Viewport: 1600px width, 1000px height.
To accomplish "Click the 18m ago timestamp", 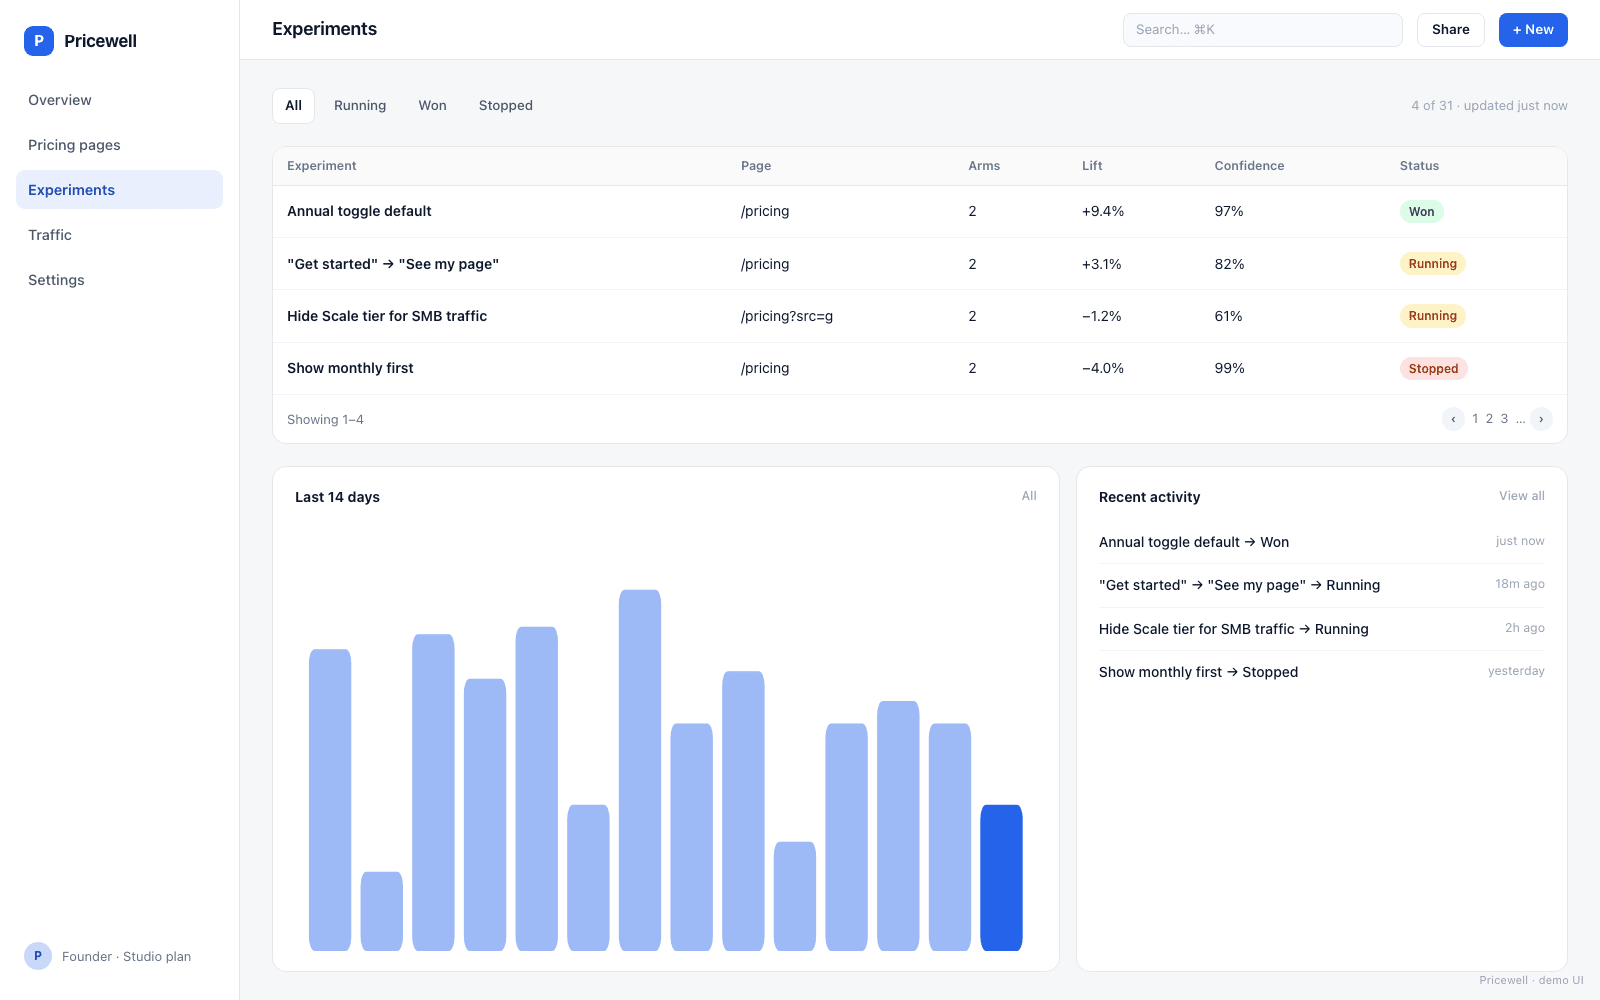I will (x=1519, y=584).
